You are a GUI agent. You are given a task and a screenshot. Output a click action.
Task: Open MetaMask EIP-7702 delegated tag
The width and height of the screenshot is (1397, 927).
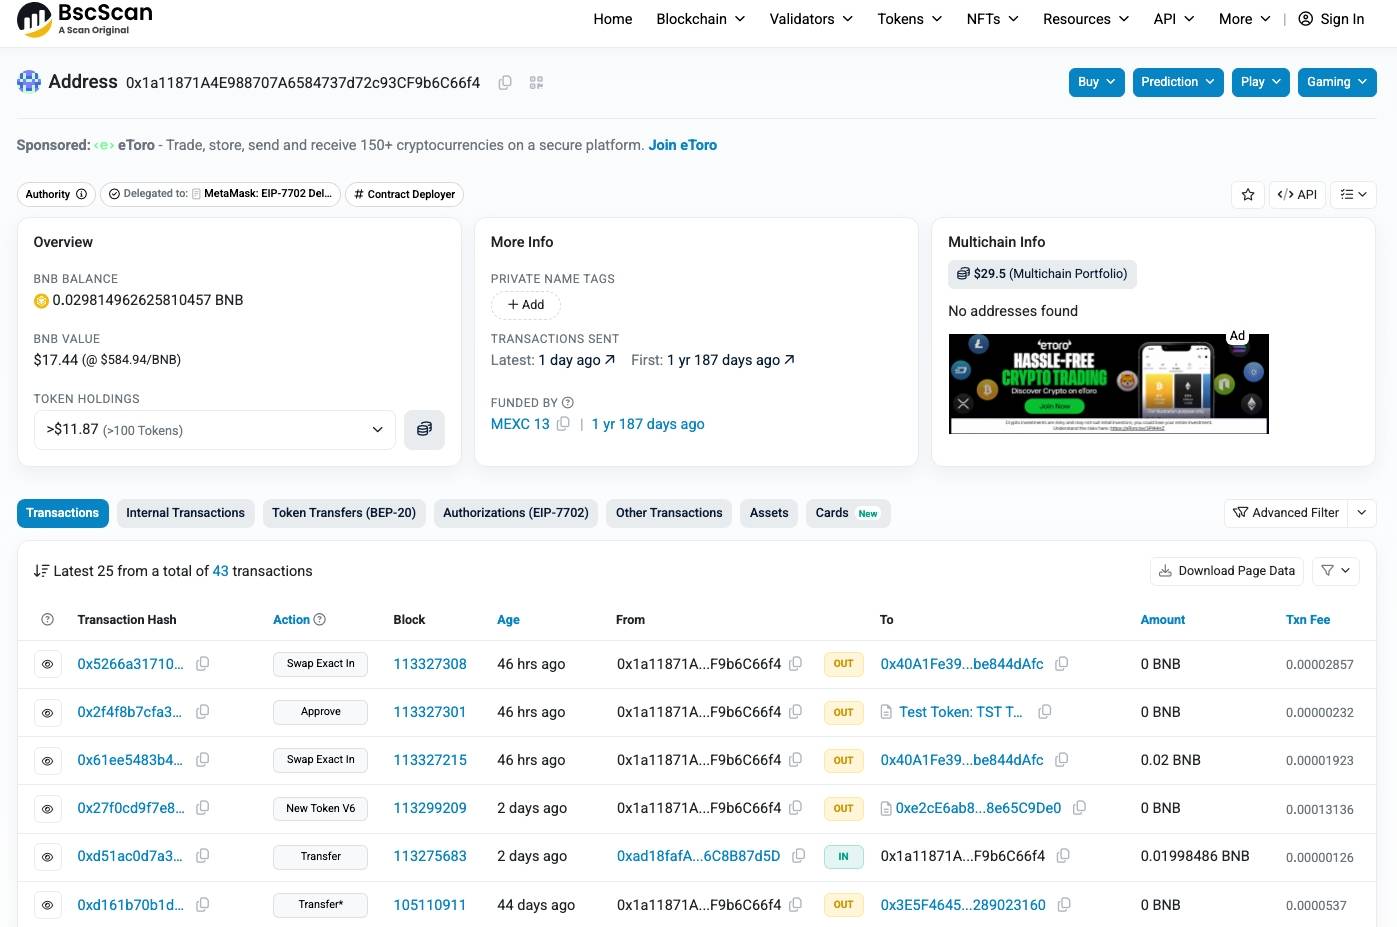(220, 194)
